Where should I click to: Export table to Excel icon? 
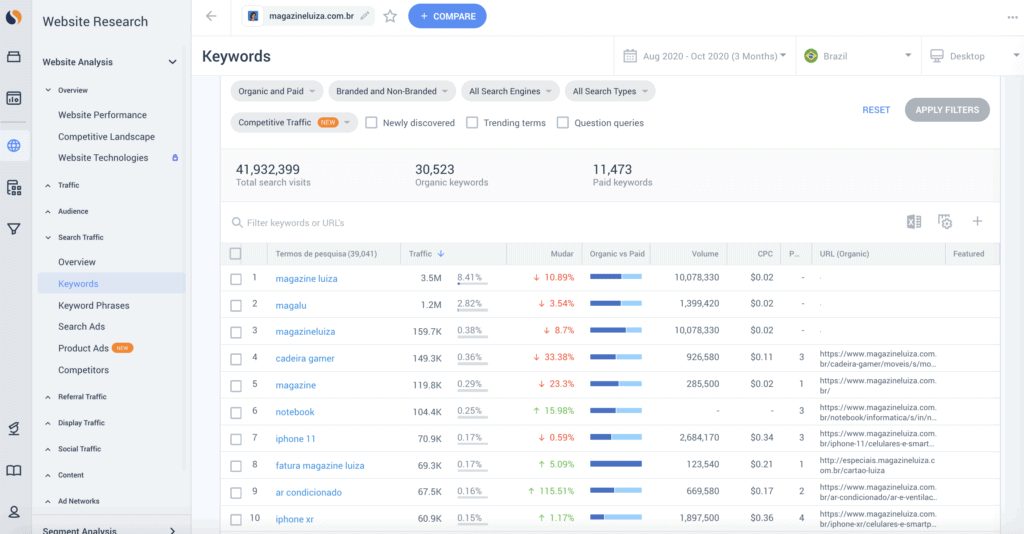(x=914, y=222)
